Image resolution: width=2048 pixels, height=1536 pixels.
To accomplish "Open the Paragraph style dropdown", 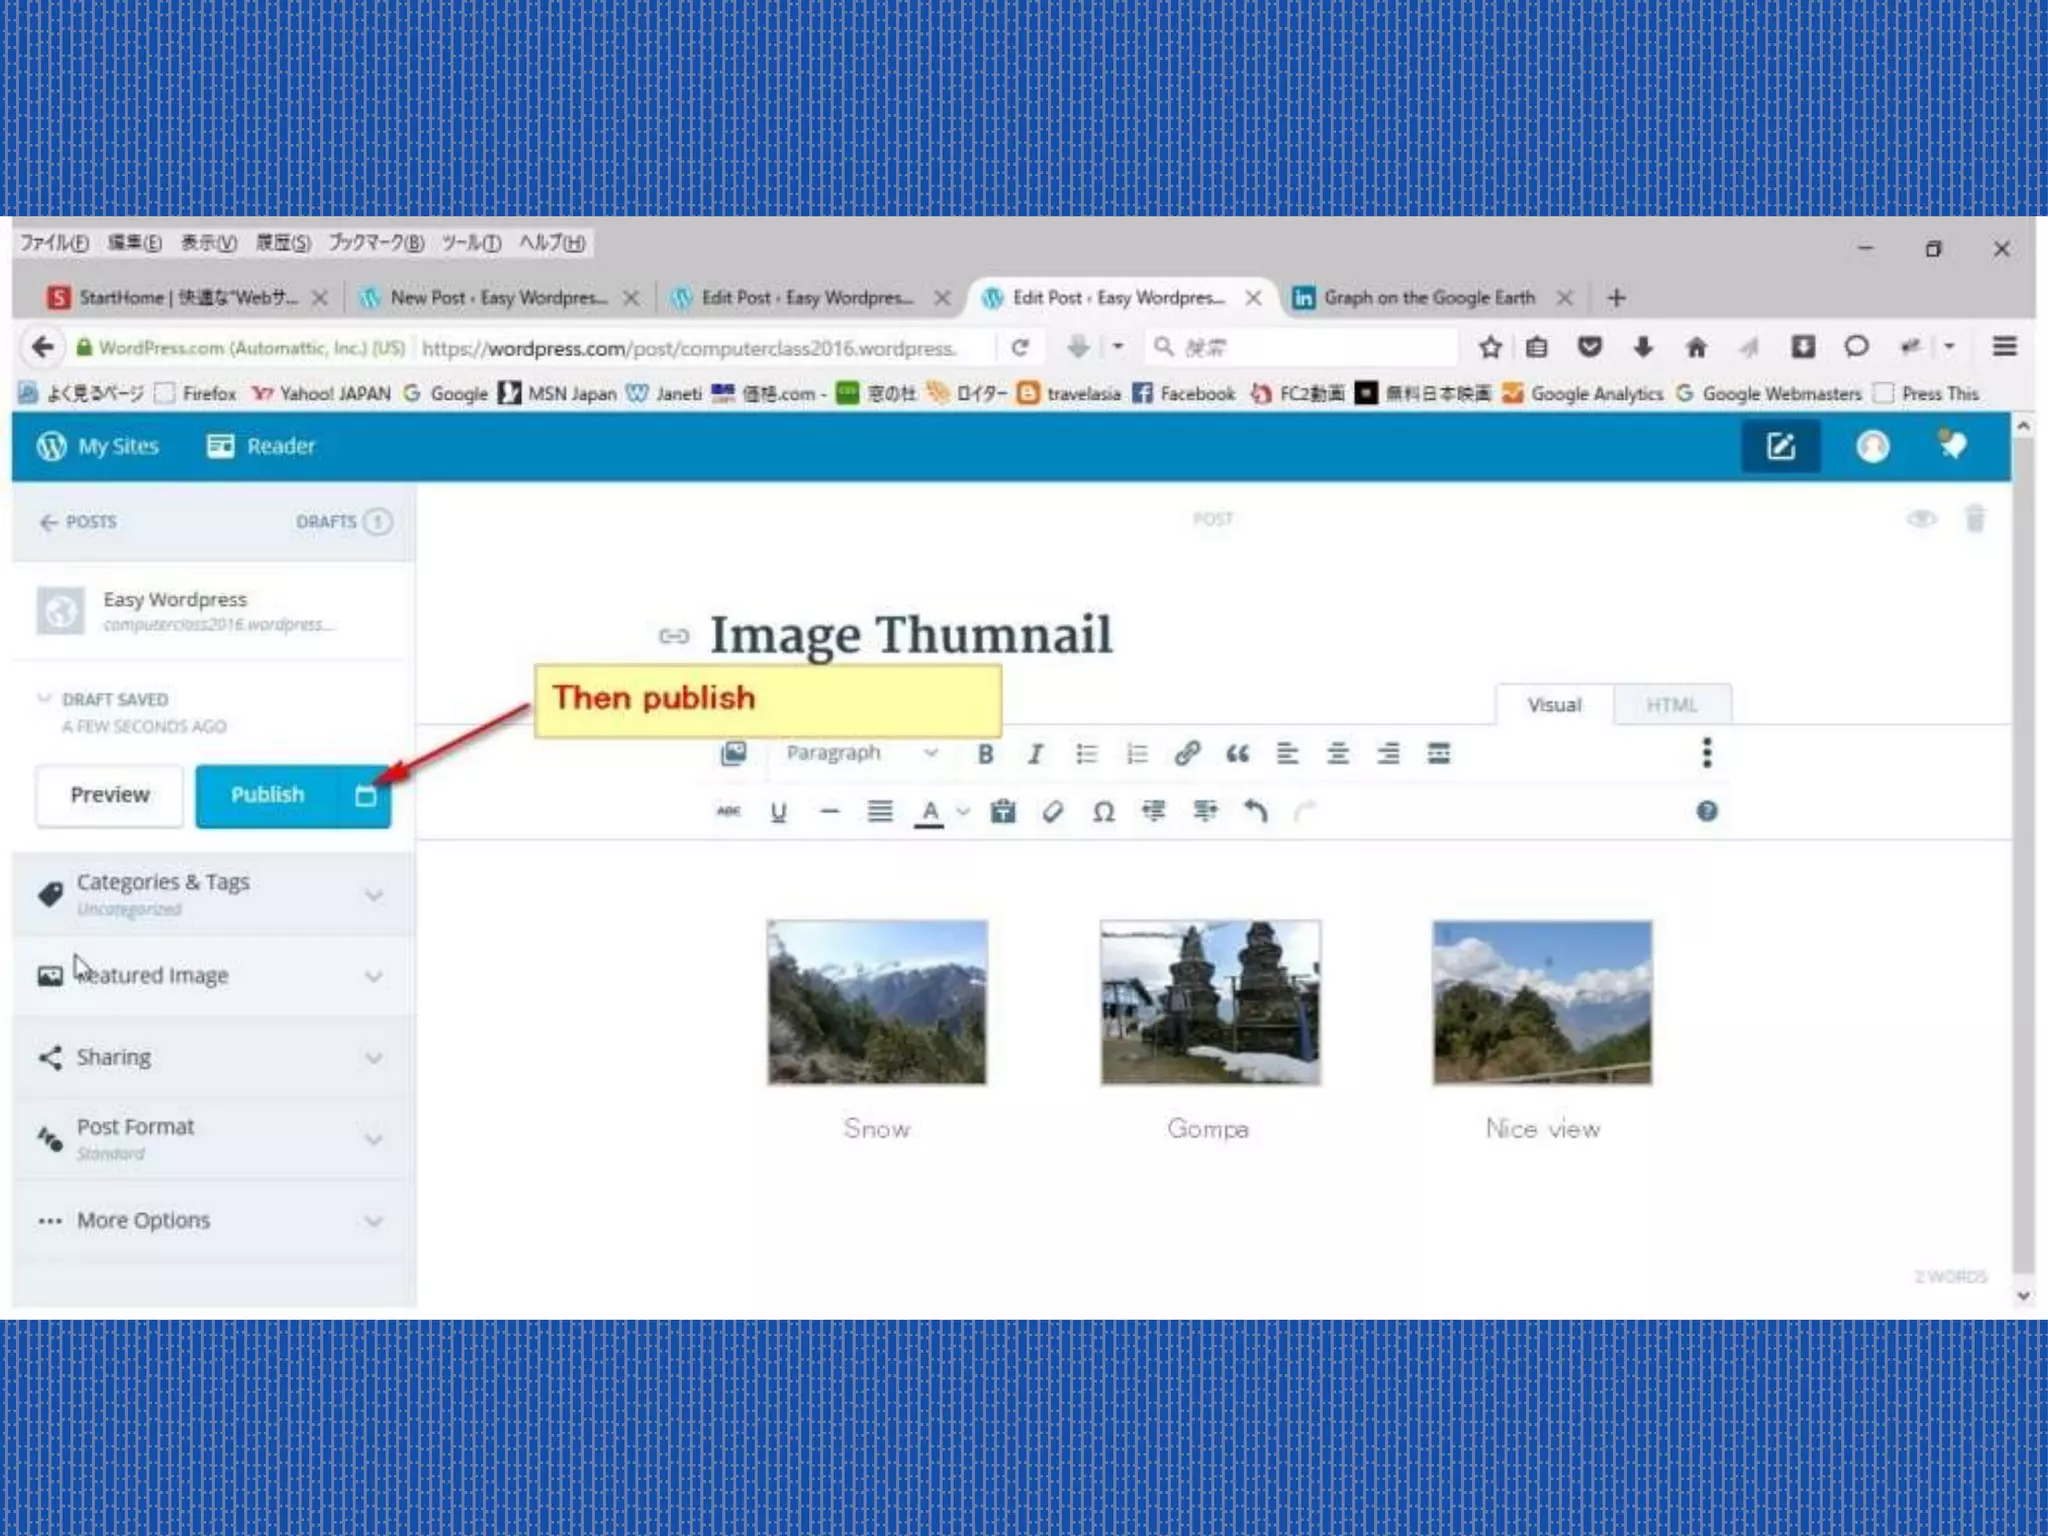I will click(x=860, y=753).
